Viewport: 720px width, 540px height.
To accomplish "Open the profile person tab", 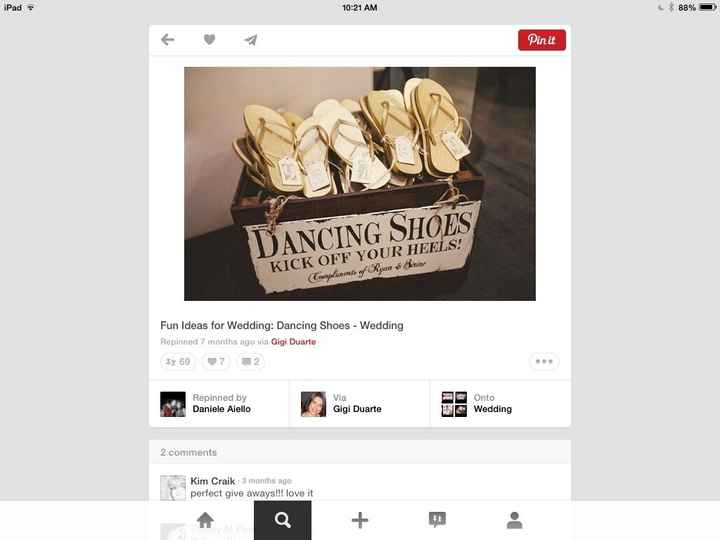I will click(514, 520).
